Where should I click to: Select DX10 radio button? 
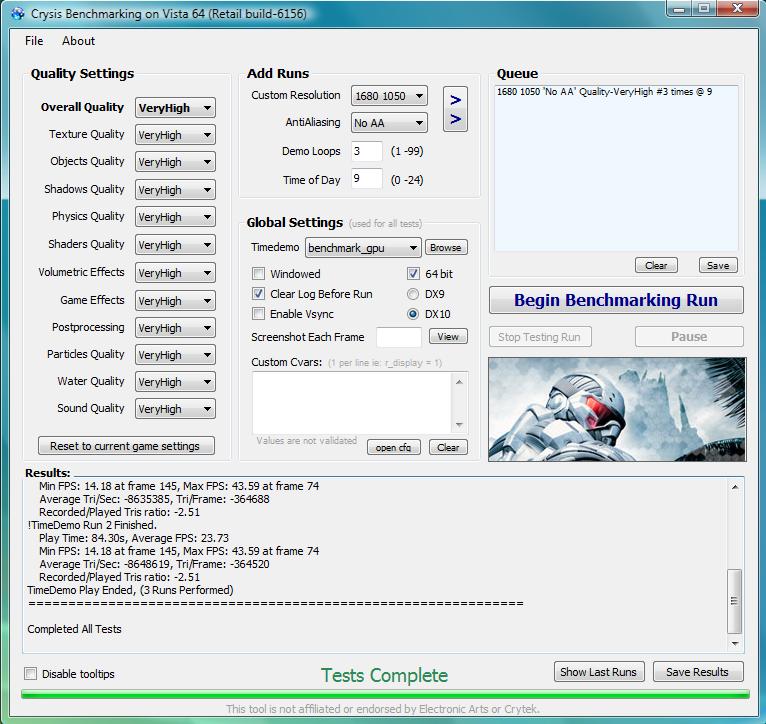tap(413, 314)
